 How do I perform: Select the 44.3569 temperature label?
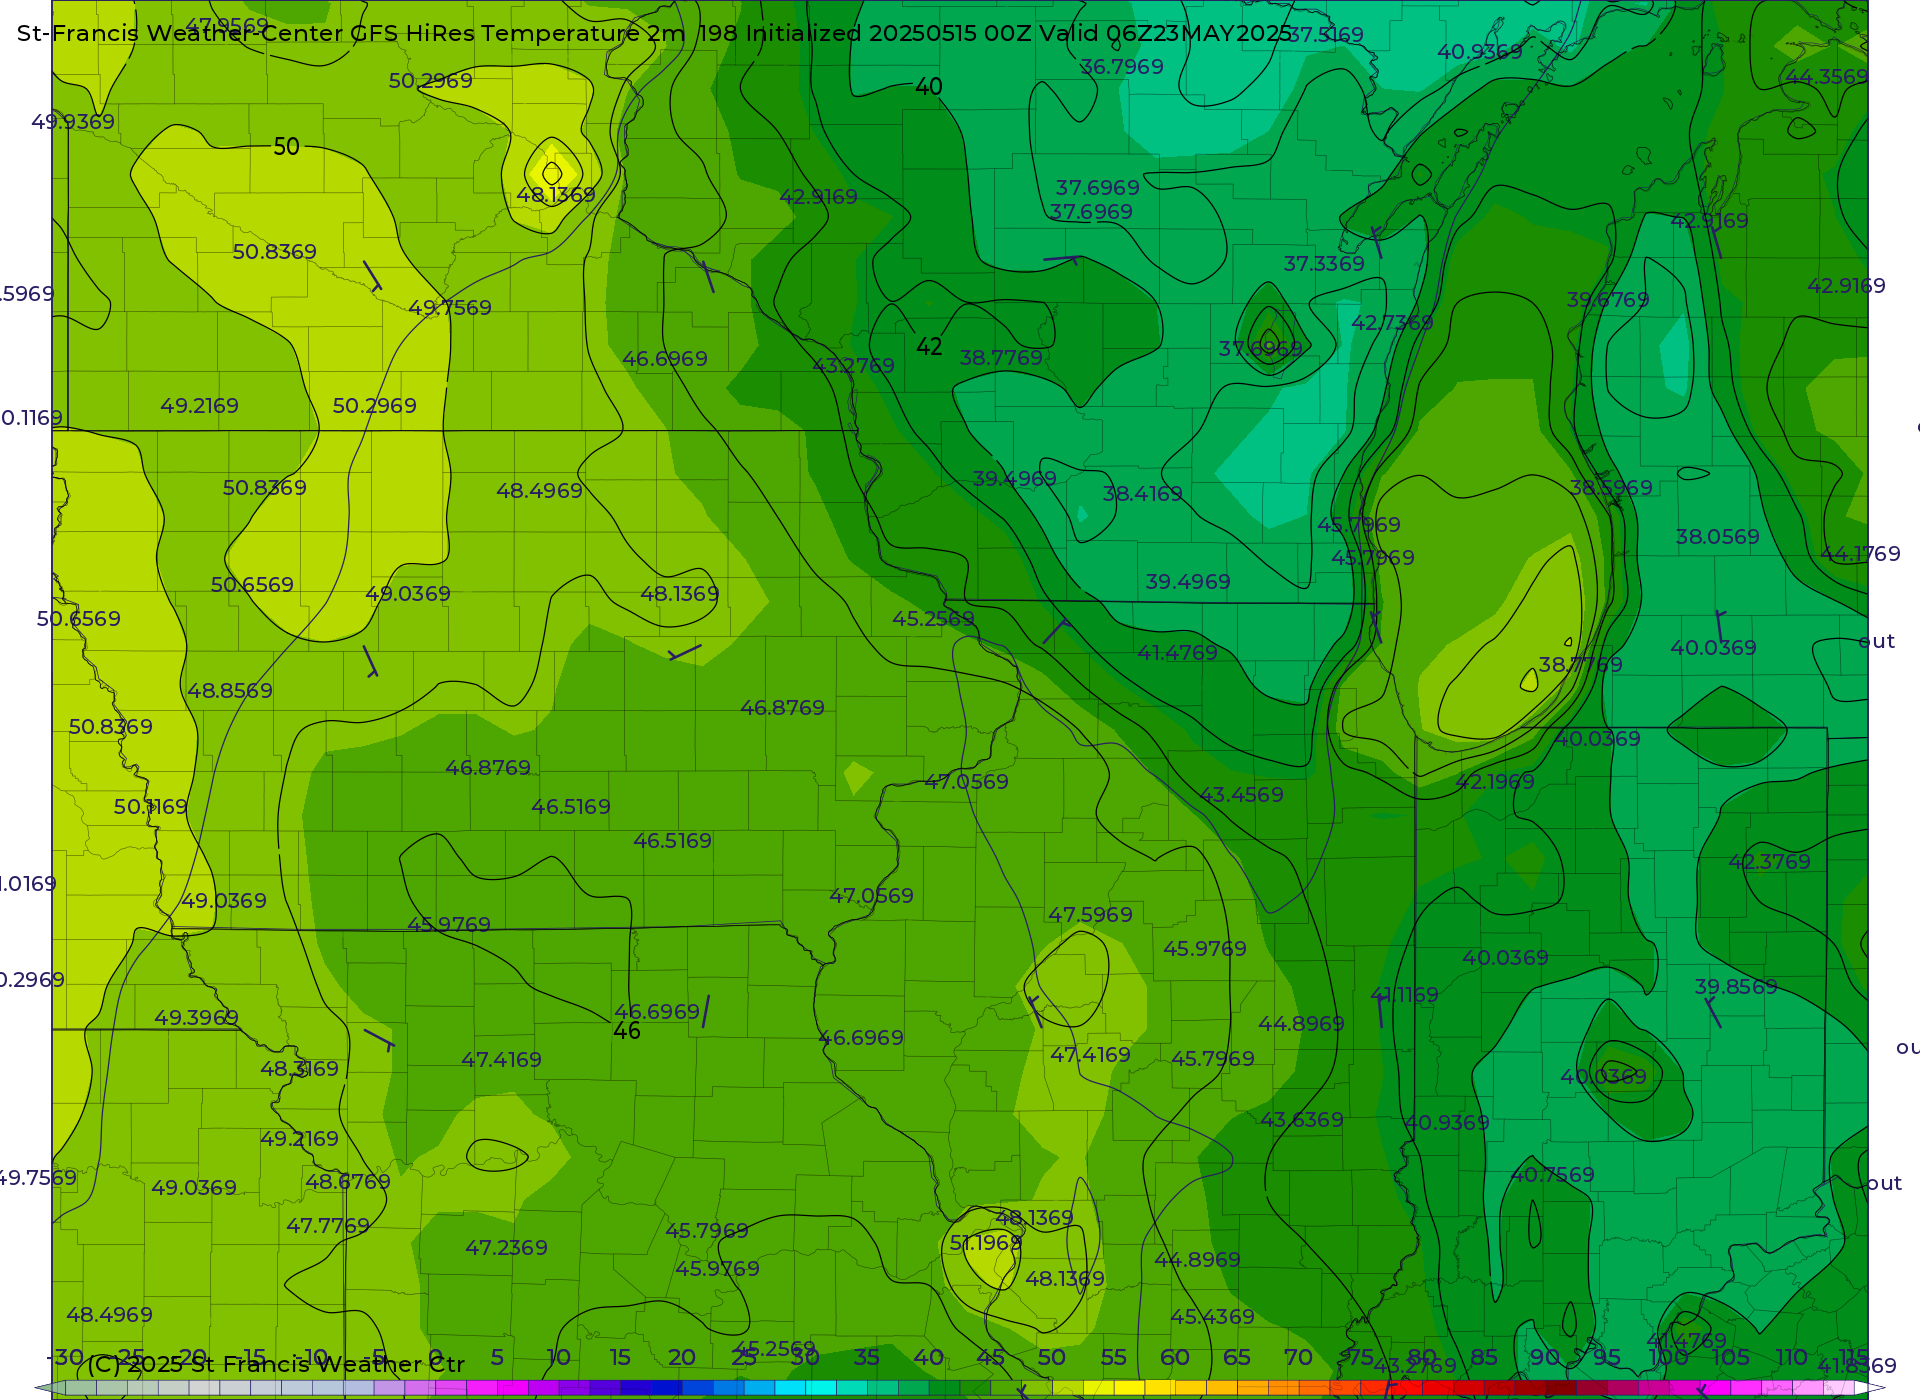pos(1826,77)
